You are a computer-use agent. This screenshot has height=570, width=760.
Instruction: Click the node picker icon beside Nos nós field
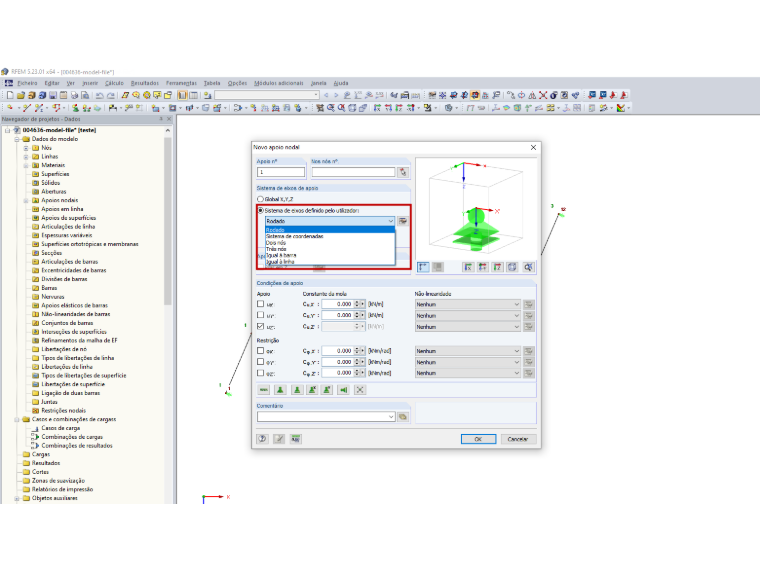(403, 172)
